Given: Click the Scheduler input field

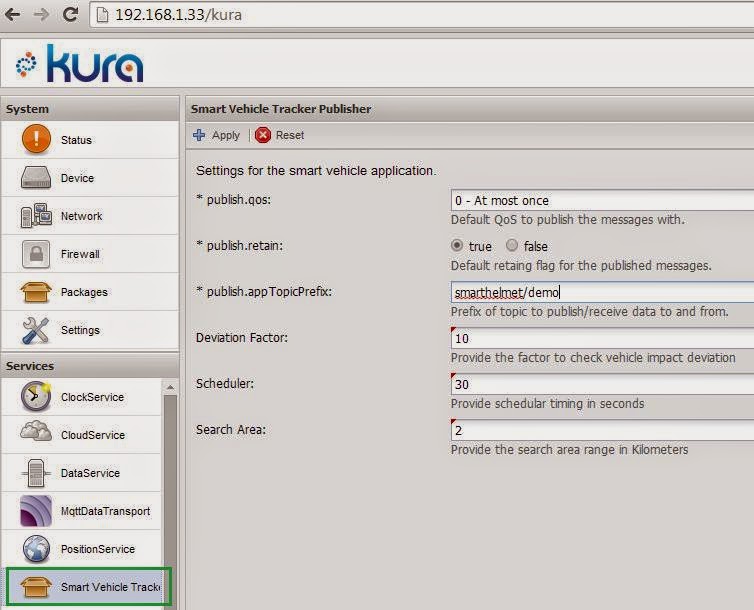Looking at the screenshot, I should 602,384.
